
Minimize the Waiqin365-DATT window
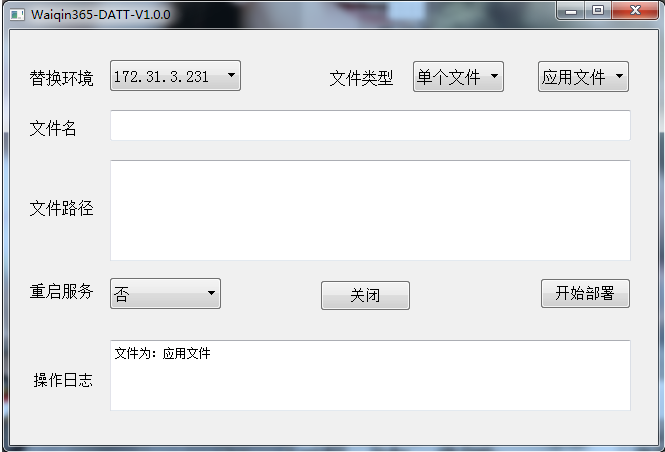click(x=571, y=11)
